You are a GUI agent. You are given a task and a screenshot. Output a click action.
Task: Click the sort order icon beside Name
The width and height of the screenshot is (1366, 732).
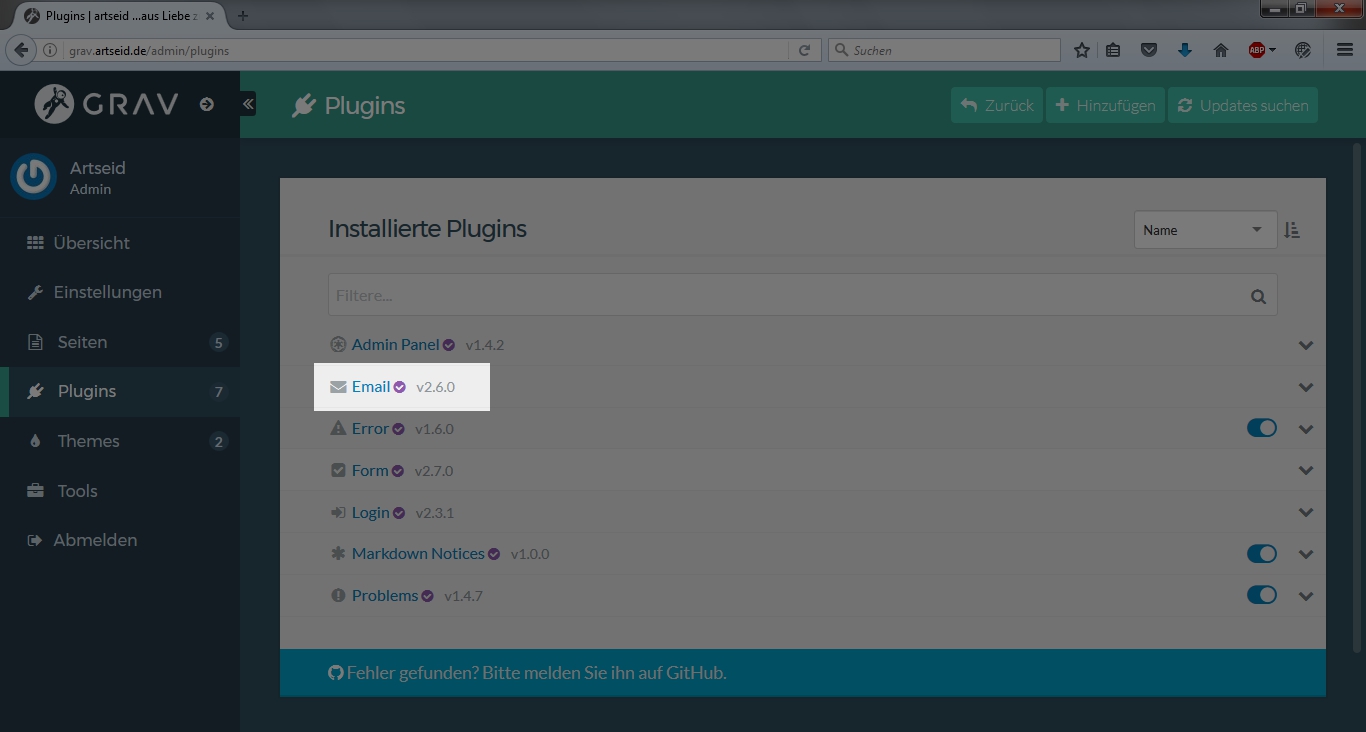(1292, 230)
